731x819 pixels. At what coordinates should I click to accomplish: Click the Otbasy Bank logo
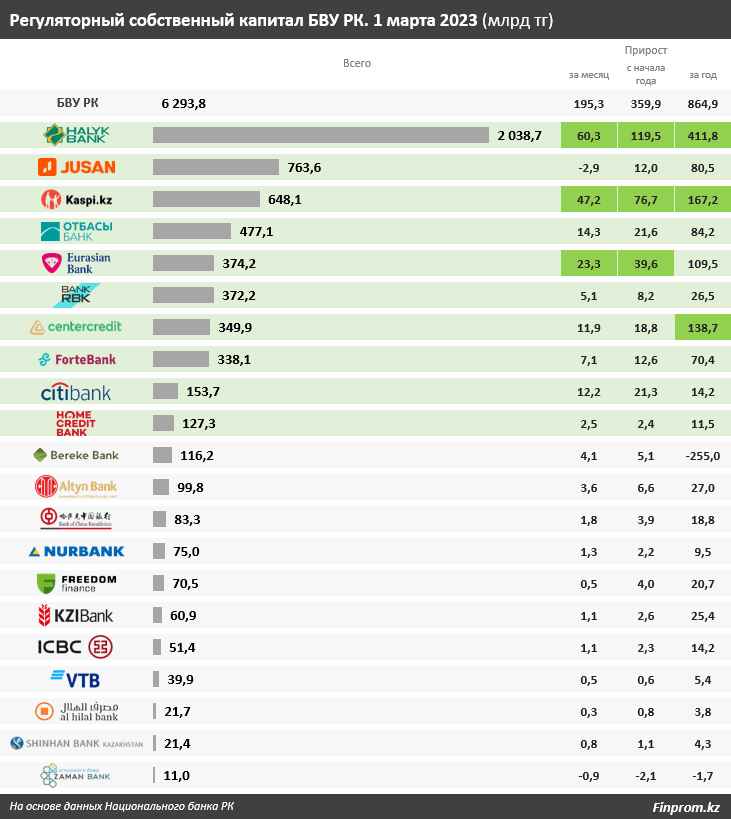[x=77, y=231]
